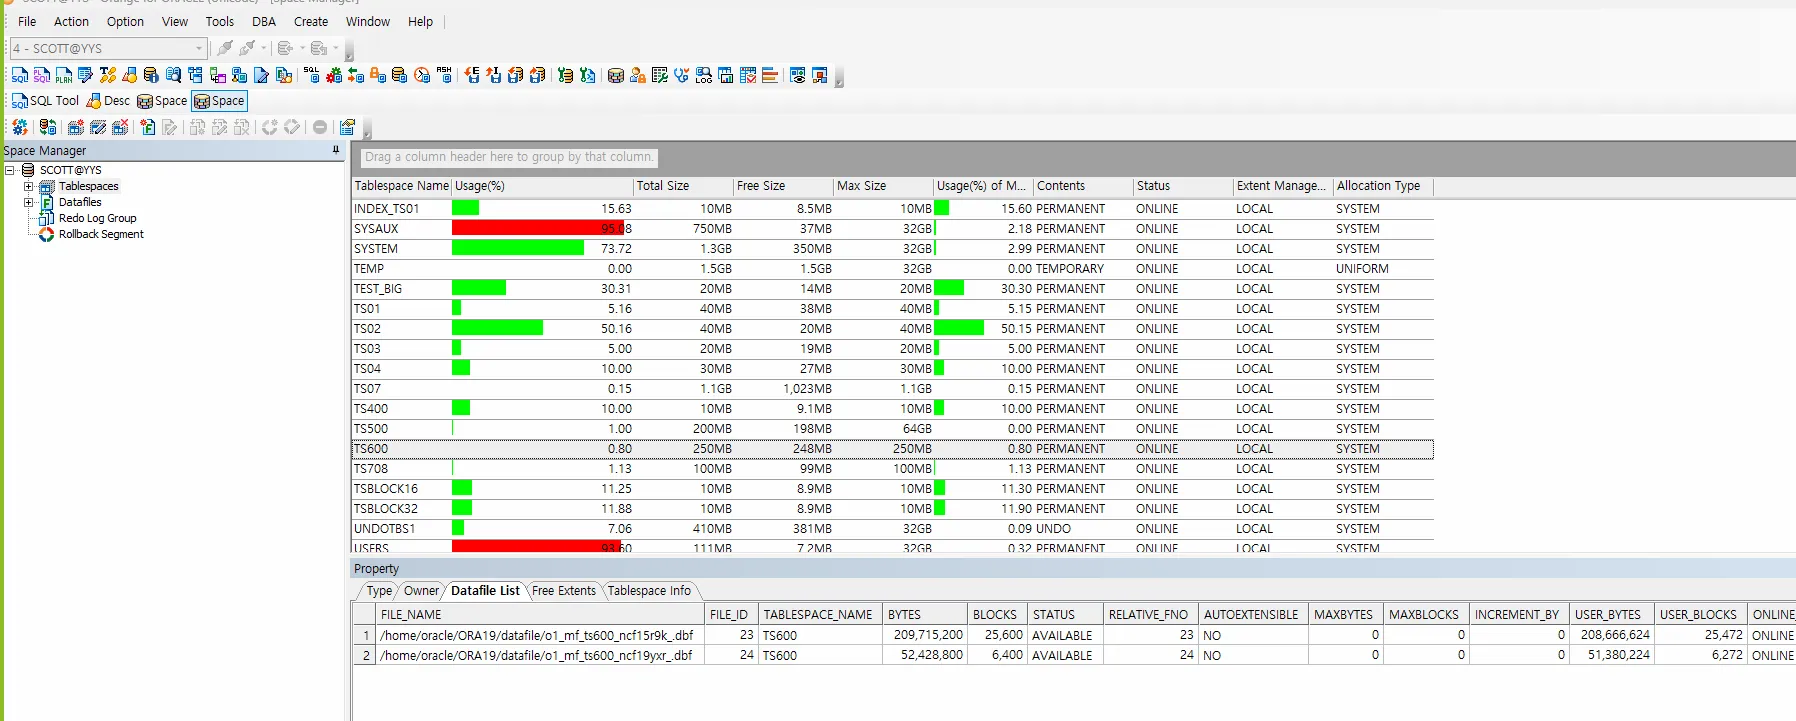Screen dimensions: 1796x721
Task: Click TS02 green usage bar
Action: [x=497, y=328]
